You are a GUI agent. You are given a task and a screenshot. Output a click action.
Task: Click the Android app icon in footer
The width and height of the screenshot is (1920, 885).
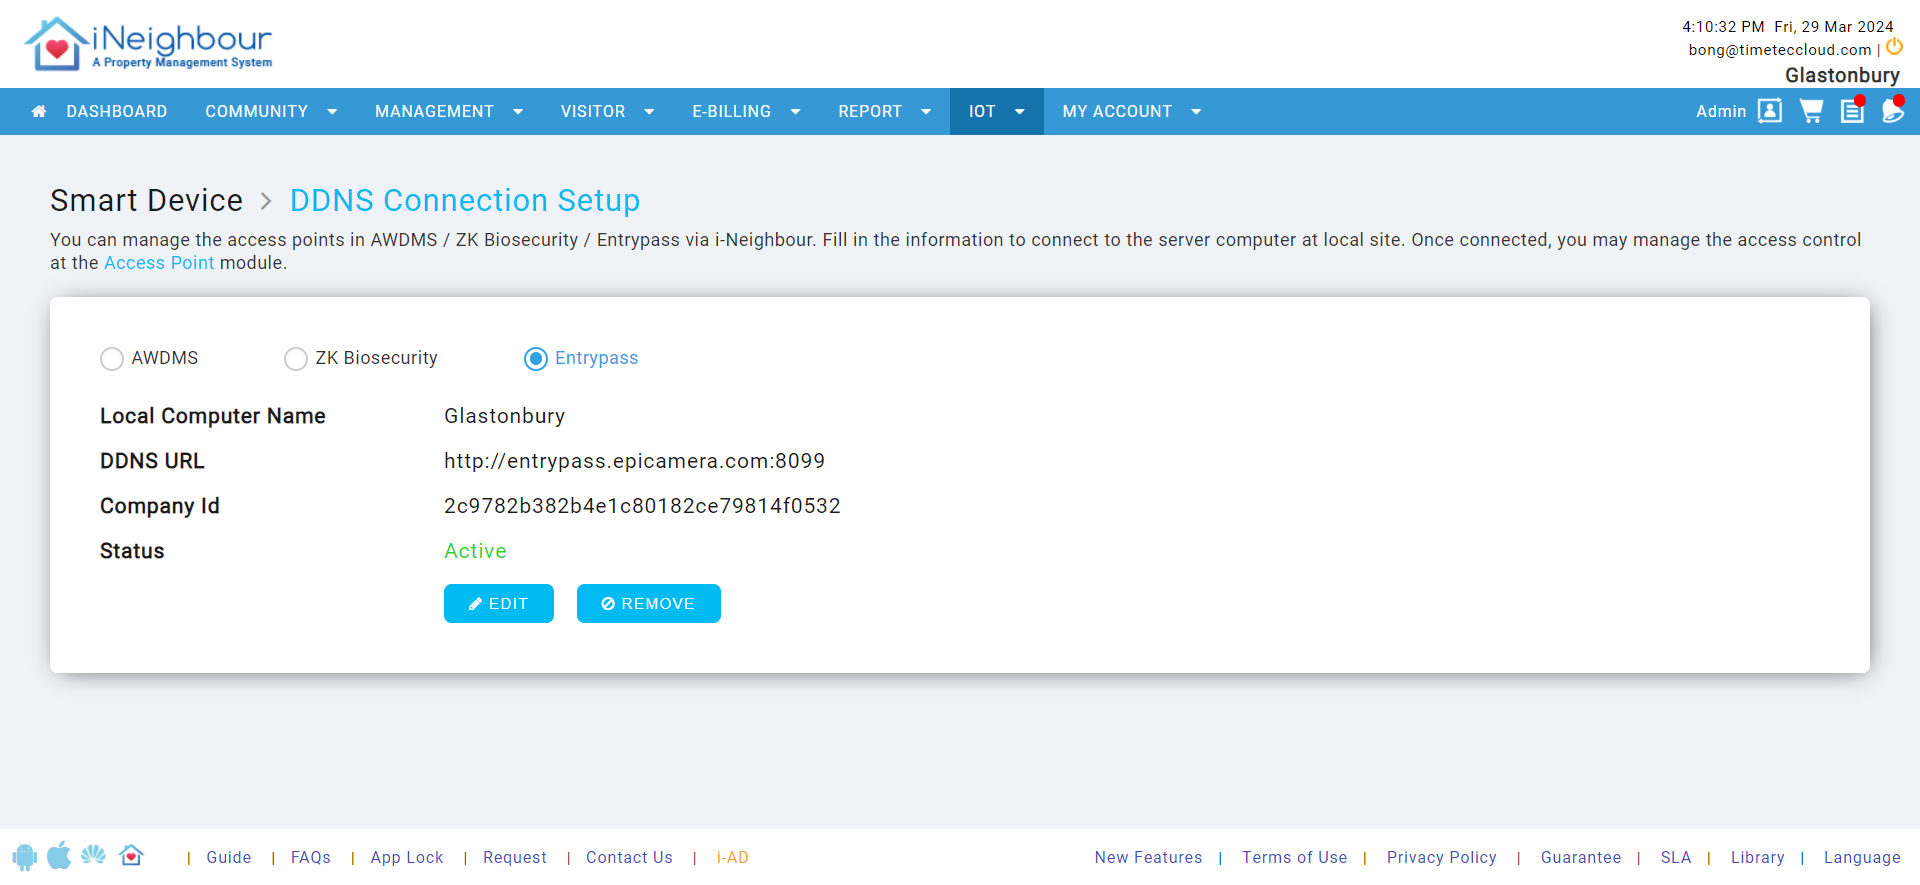(x=25, y=857)
